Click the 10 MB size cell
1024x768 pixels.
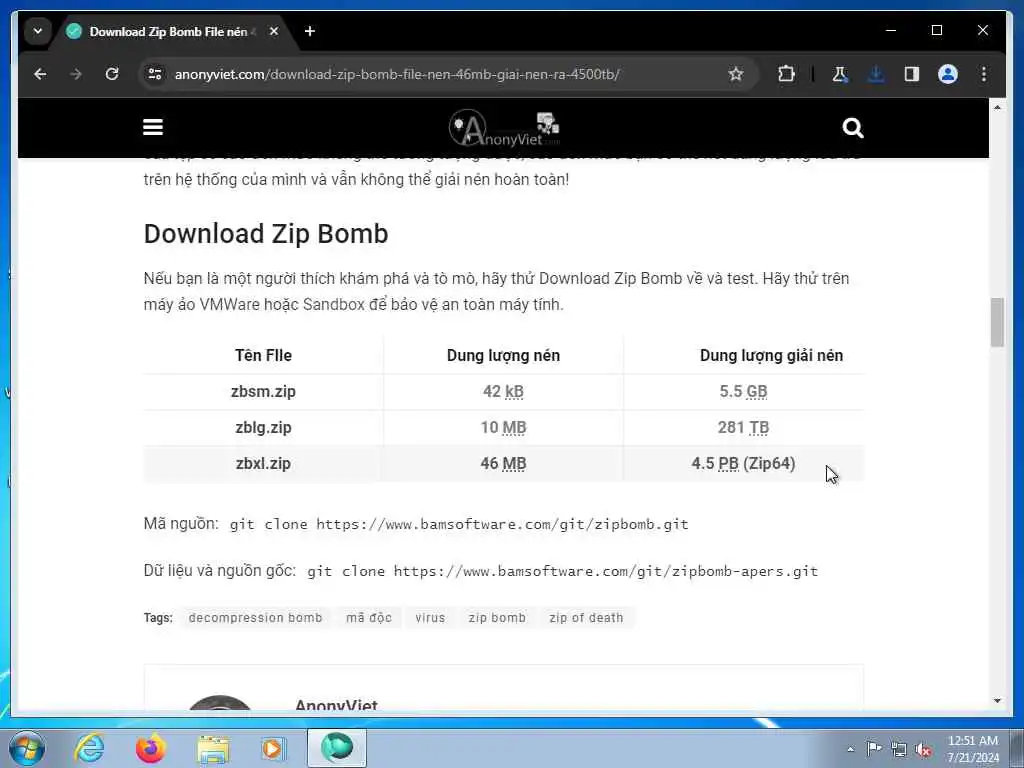504,428
